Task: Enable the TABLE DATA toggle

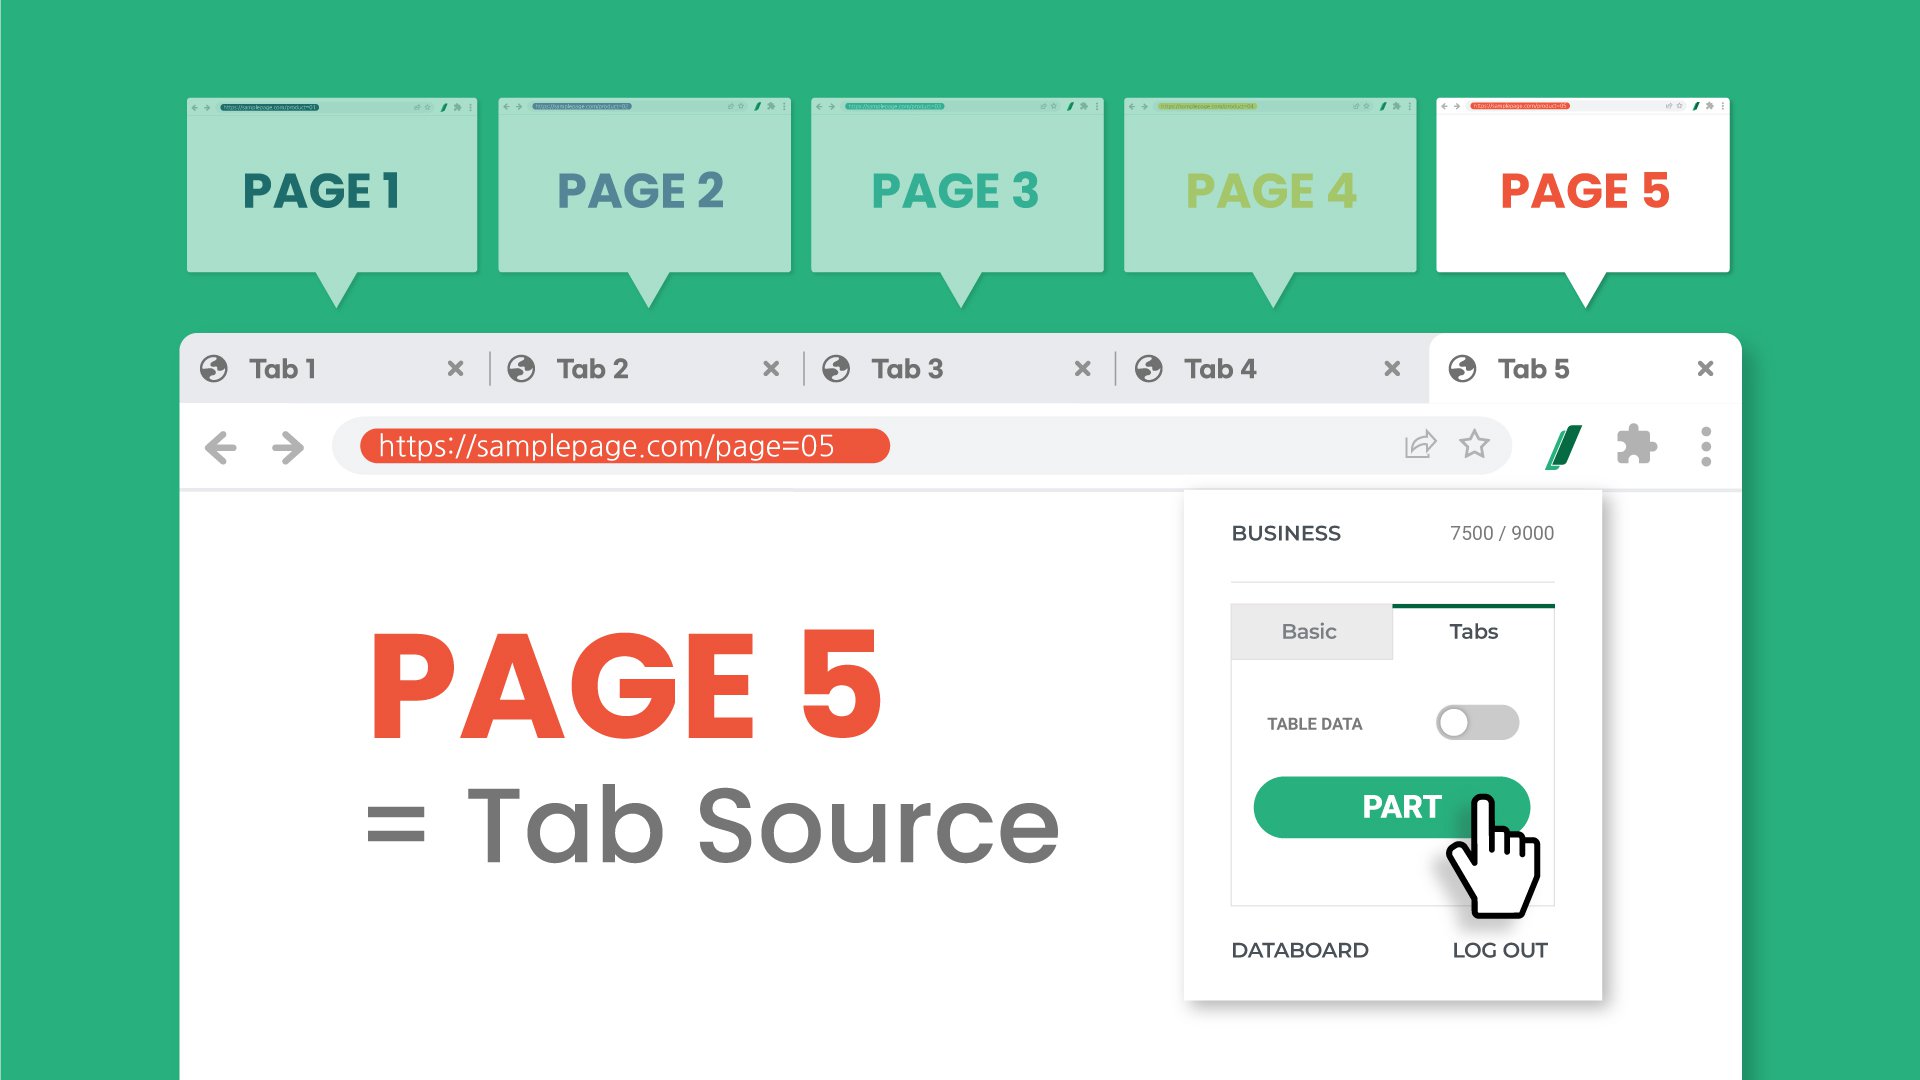Action: pyautogui.click(x=1477, y=722)
